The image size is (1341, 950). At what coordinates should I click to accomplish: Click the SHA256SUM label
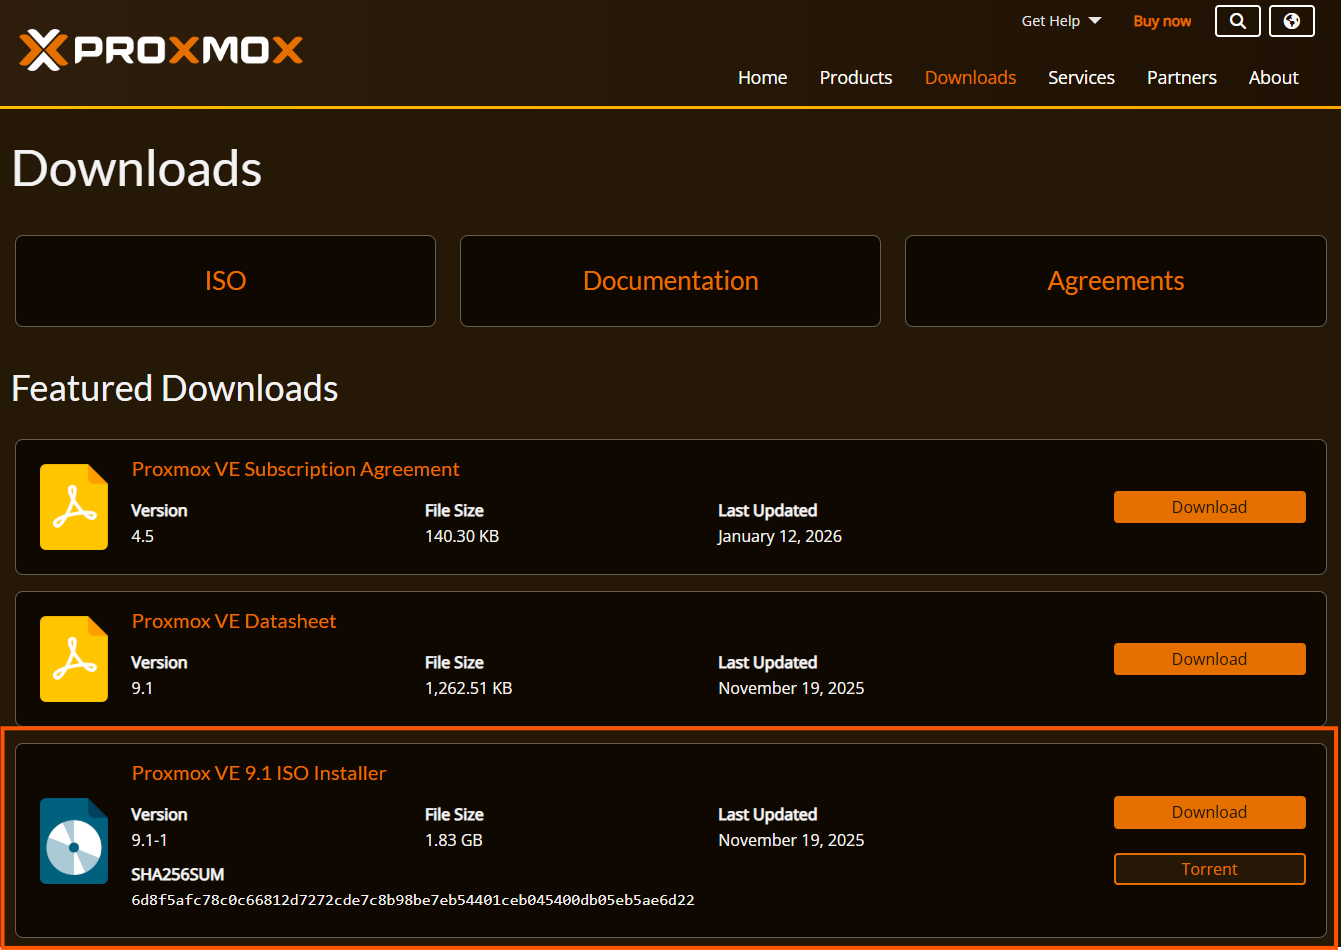(x=178, y=874)
